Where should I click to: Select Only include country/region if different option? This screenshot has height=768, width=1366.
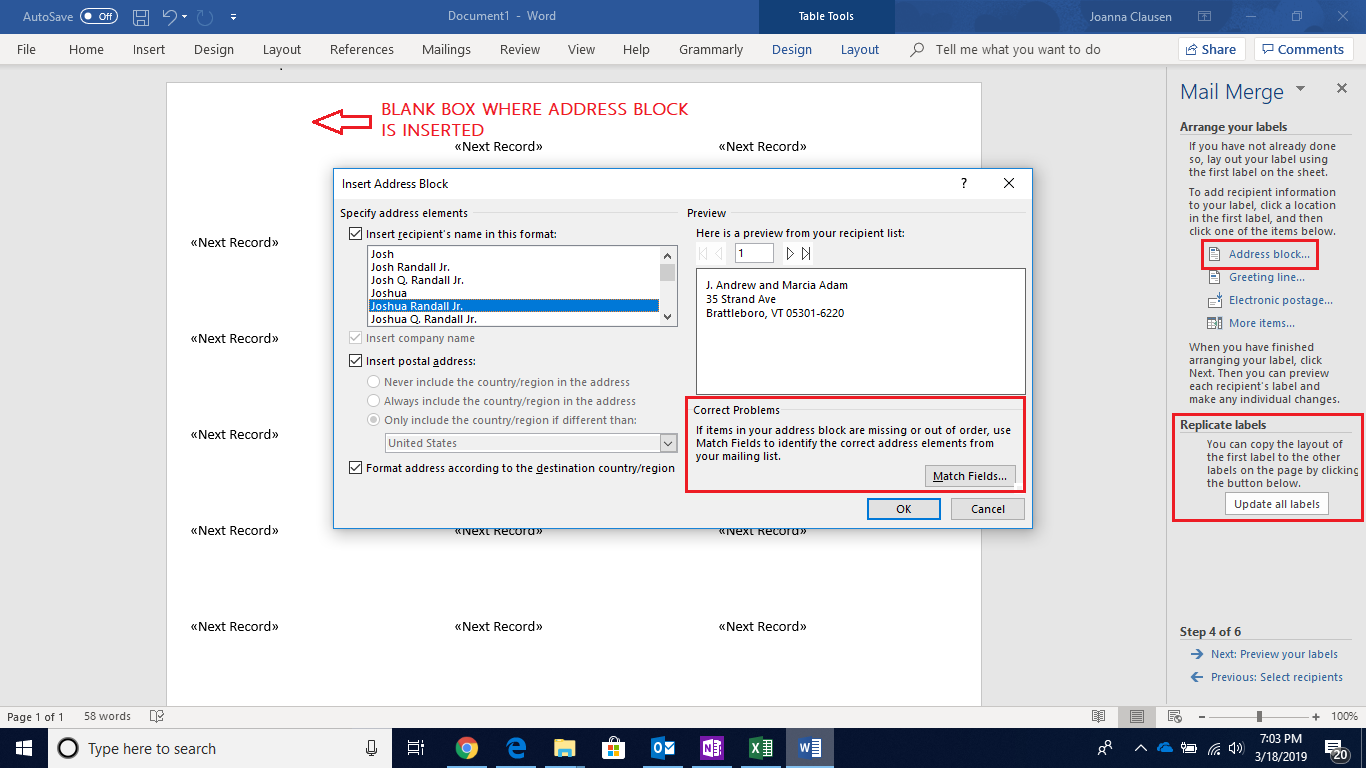[x=374, y=420]
